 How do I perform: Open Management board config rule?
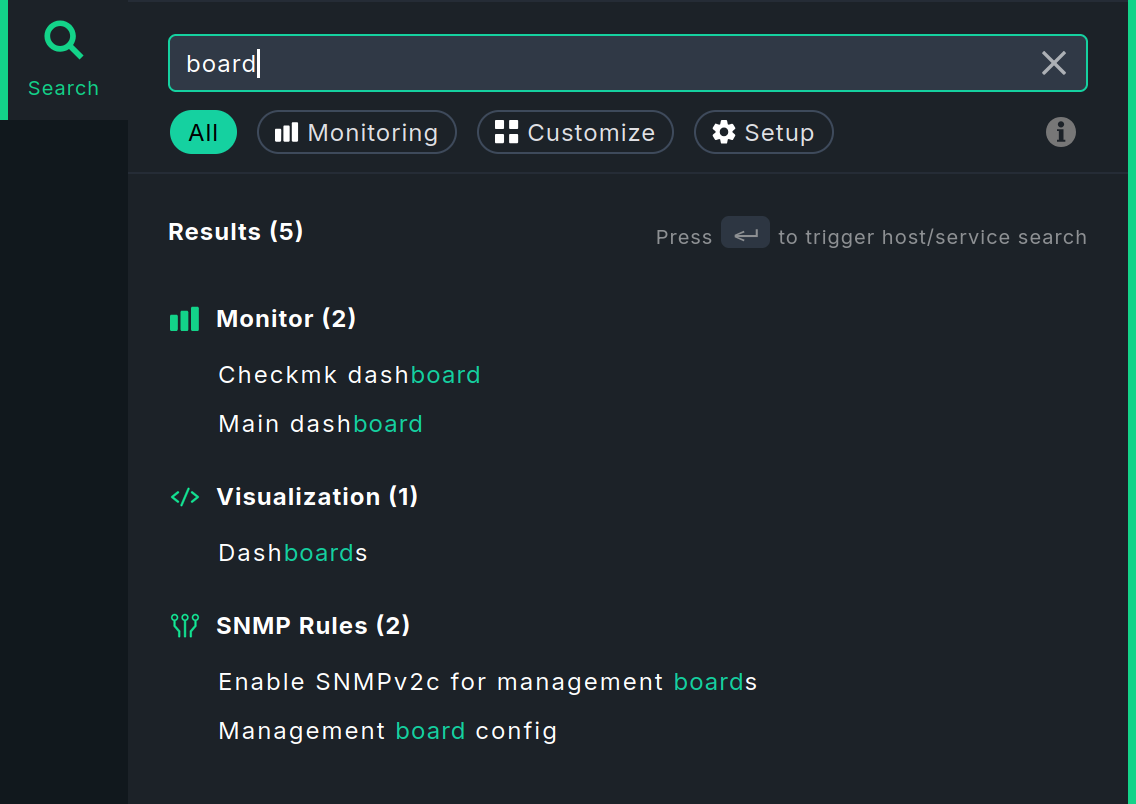click(387, 731)
